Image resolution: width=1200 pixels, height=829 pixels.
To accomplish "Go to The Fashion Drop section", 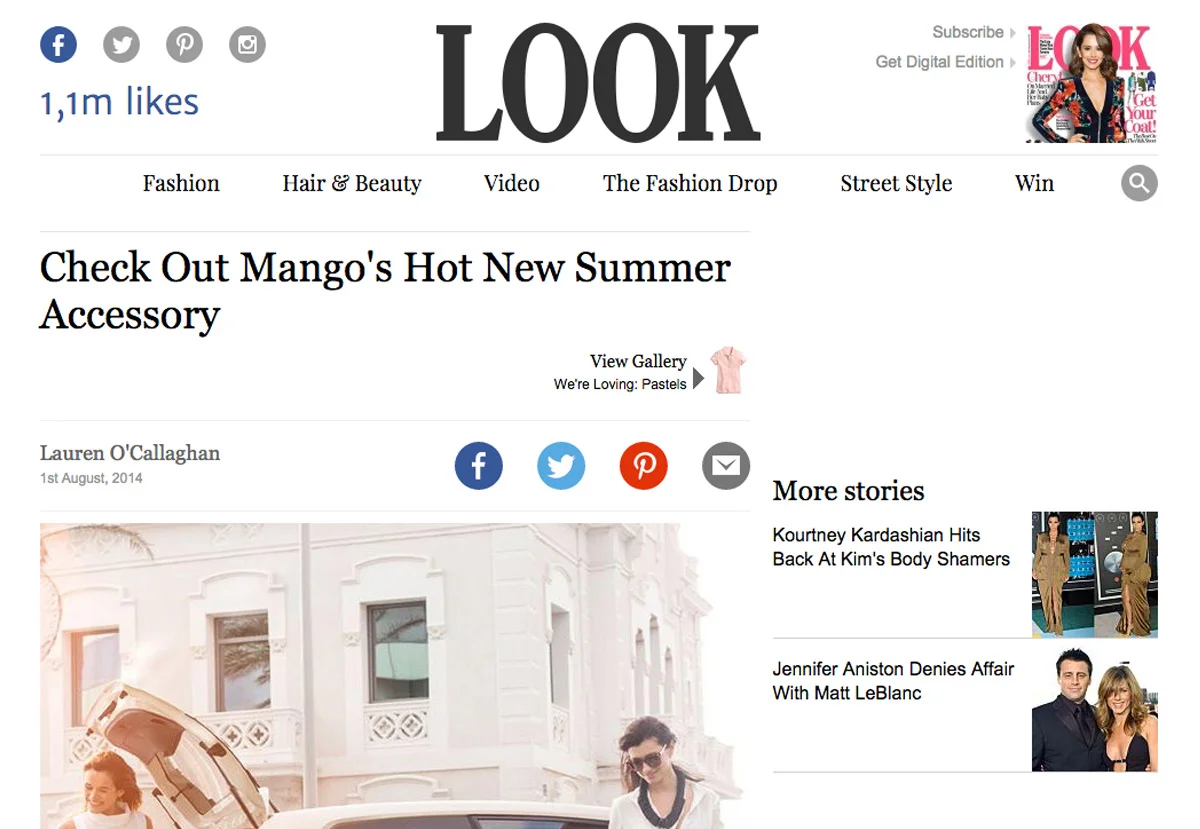I will (690, 184).
